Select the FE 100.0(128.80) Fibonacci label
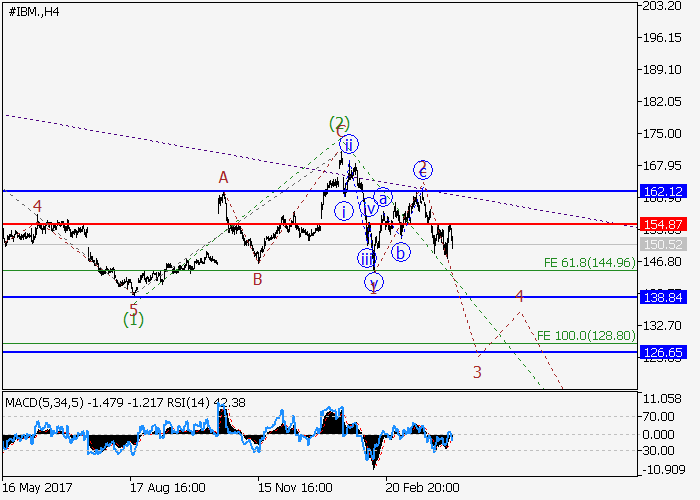The image size is (700, 500). (x=585, y=336)
